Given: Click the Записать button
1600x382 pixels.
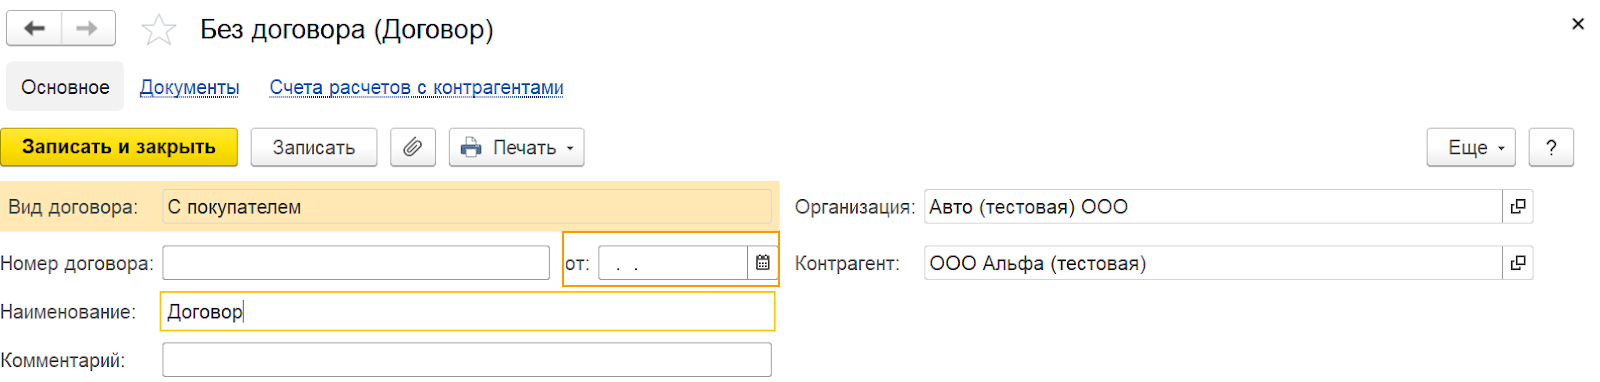Looking at the screenshot, I should (314, 147).
